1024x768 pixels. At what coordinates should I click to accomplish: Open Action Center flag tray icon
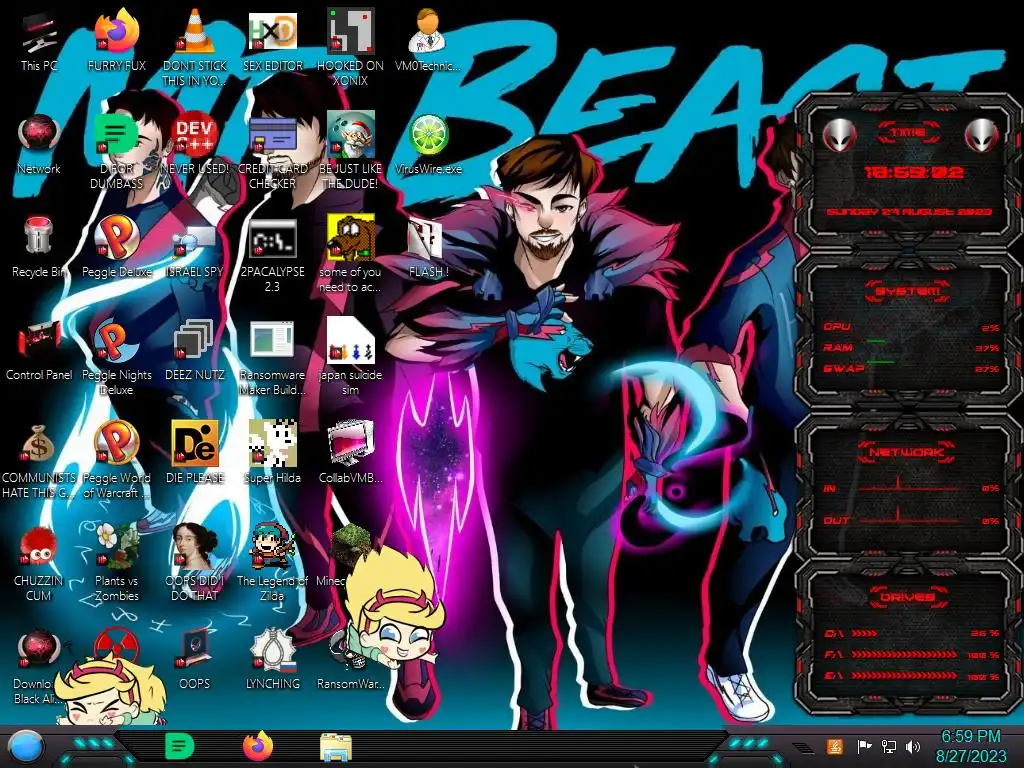tap(864, 746)
